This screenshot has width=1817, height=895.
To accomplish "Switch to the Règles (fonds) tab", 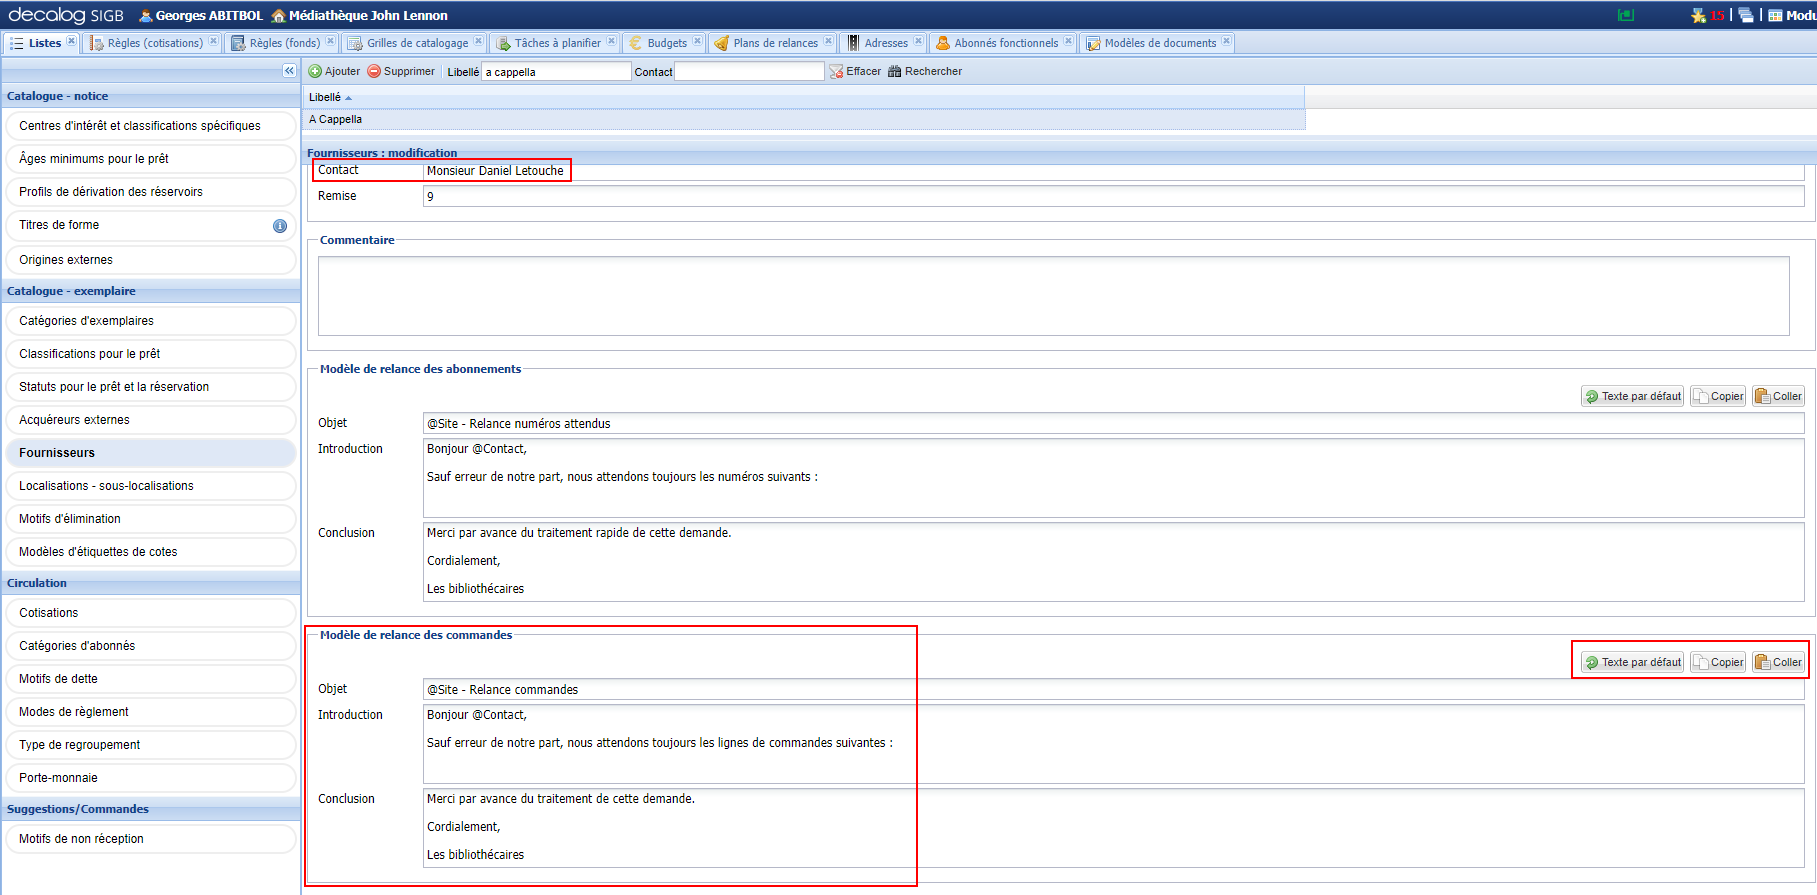I will tap(284, 43).
